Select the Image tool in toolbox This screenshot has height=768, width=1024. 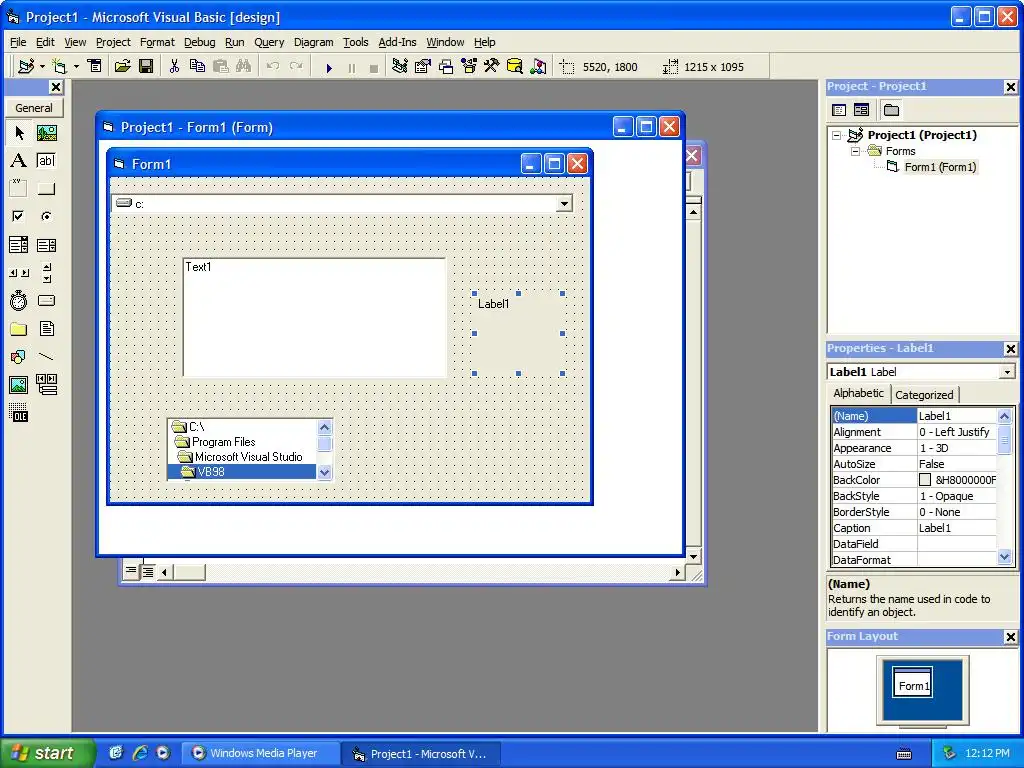tap(19, 385)
